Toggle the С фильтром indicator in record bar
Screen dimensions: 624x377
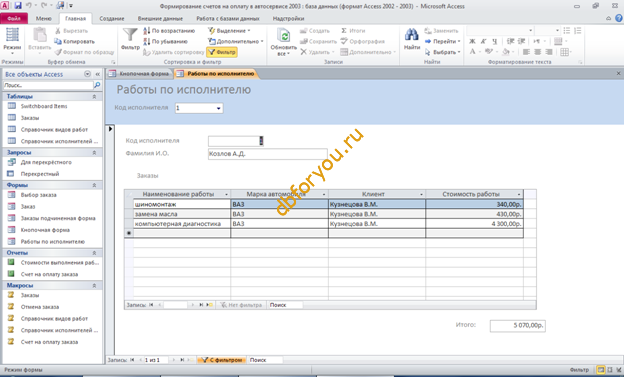(222, 360)
